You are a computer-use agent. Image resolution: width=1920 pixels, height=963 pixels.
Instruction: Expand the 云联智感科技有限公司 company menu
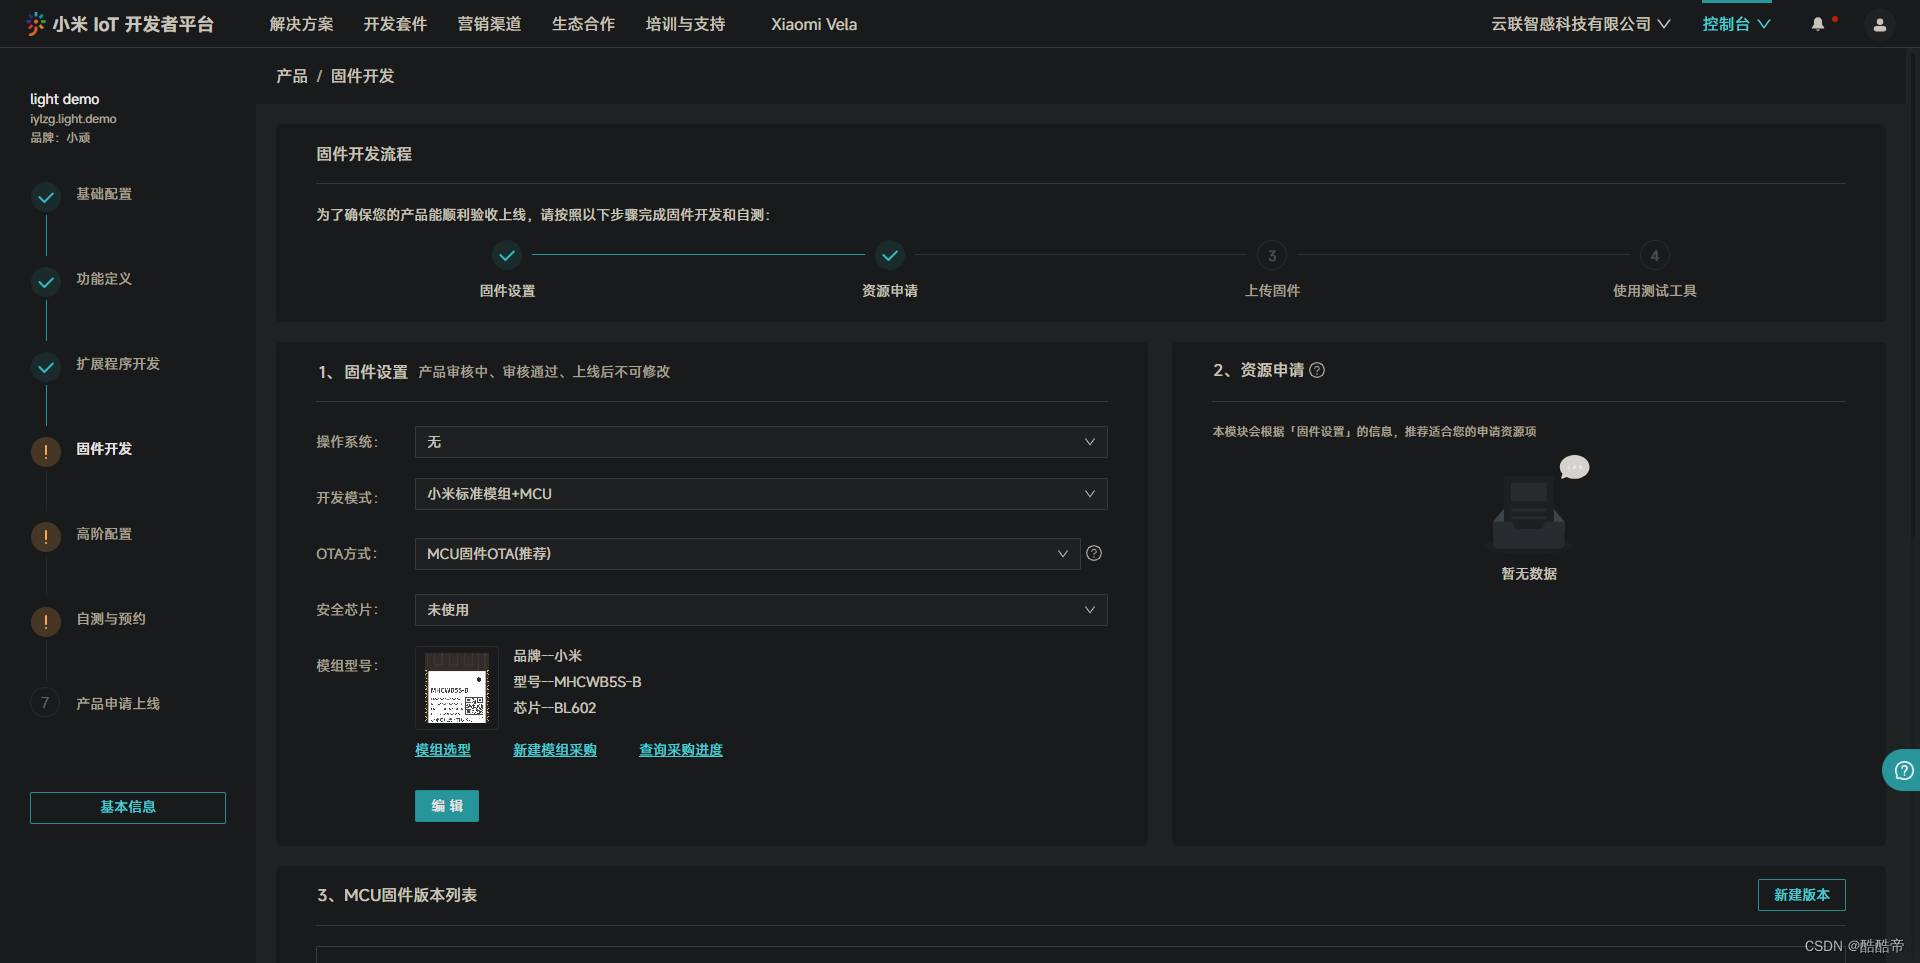click(1580, 24)
